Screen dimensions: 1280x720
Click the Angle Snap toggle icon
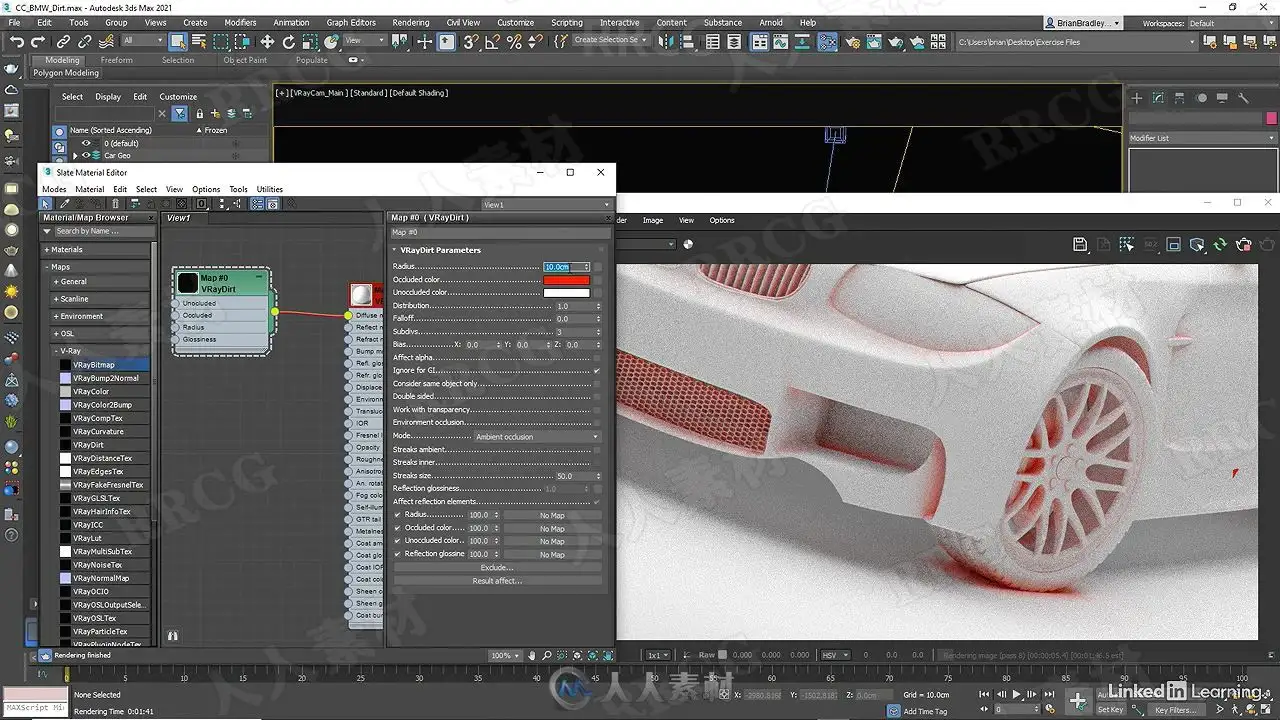492,41
